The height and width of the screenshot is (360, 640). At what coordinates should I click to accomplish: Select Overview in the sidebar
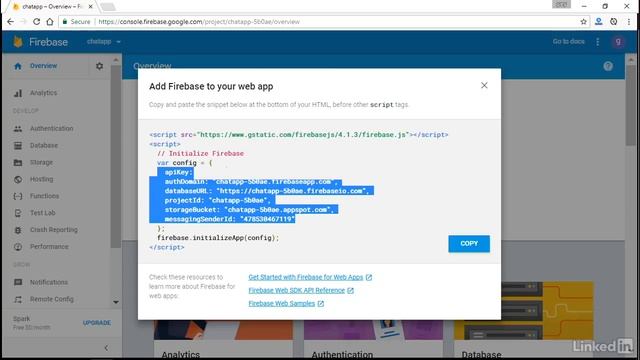coord(43,66)
